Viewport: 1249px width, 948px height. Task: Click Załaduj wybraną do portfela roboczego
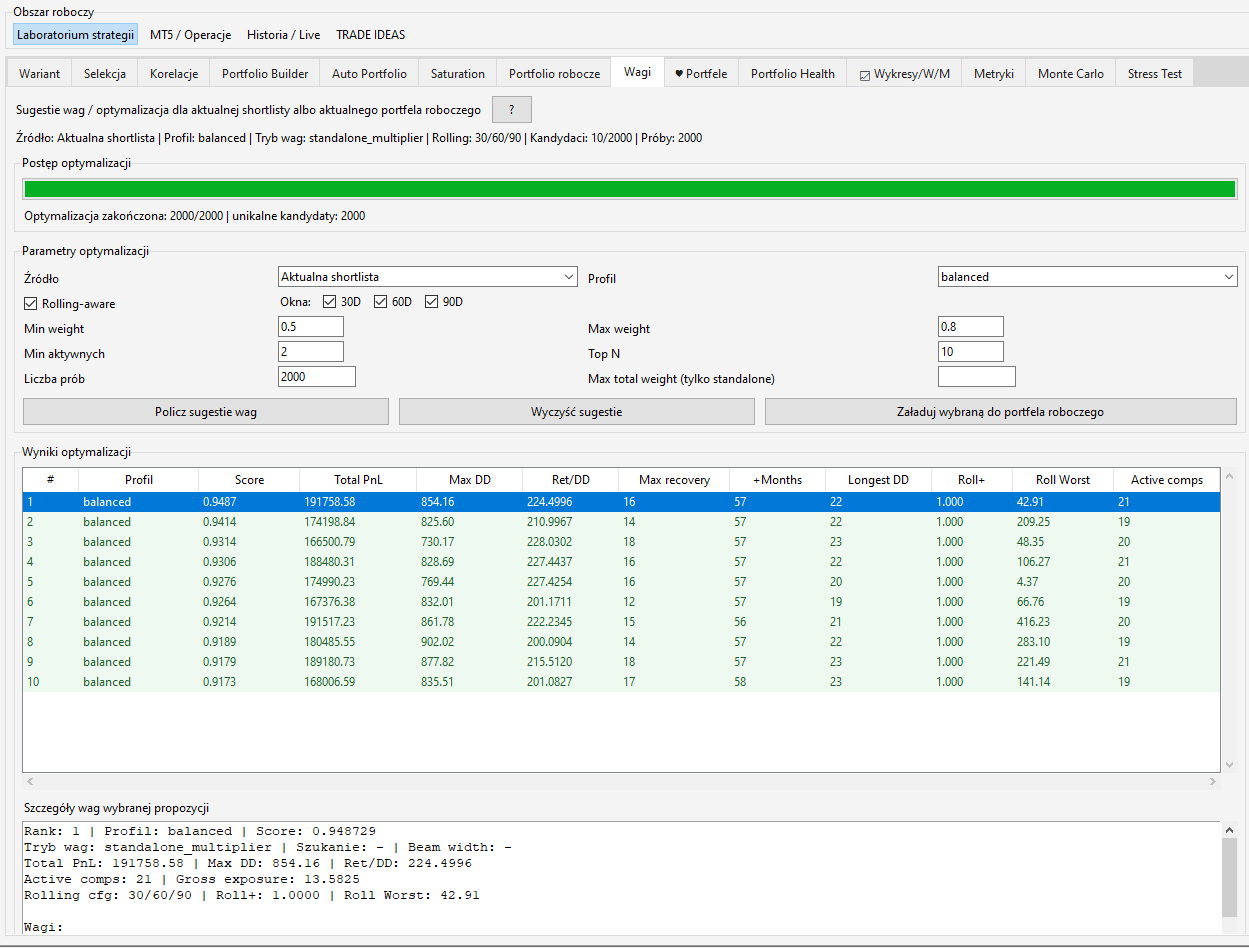click(x=1001, y=411)
